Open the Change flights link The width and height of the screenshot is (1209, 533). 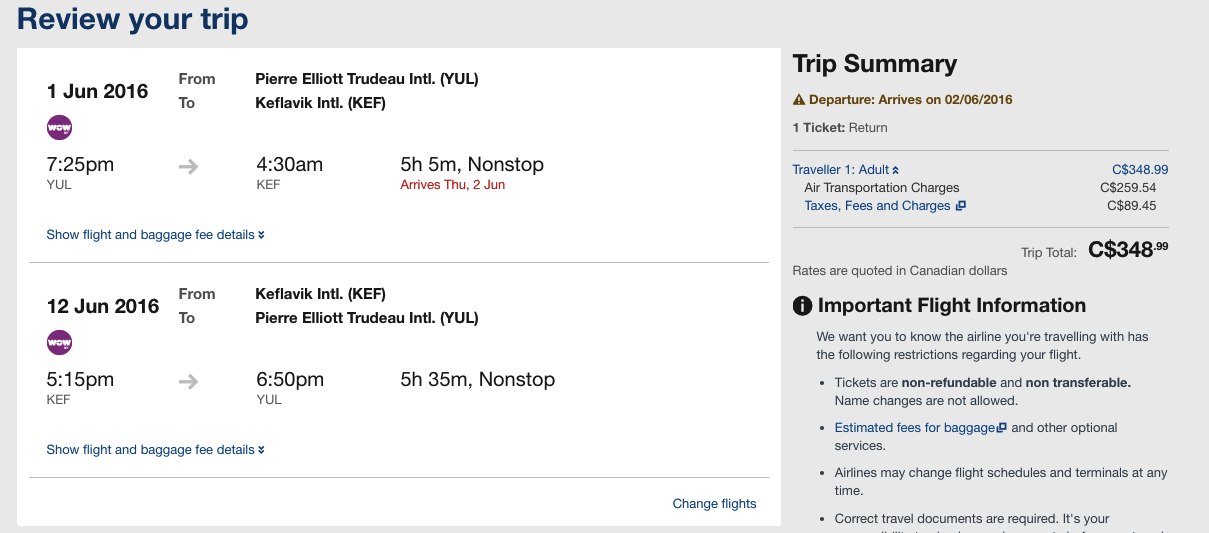pyautogui.click(x=715, y=504)
